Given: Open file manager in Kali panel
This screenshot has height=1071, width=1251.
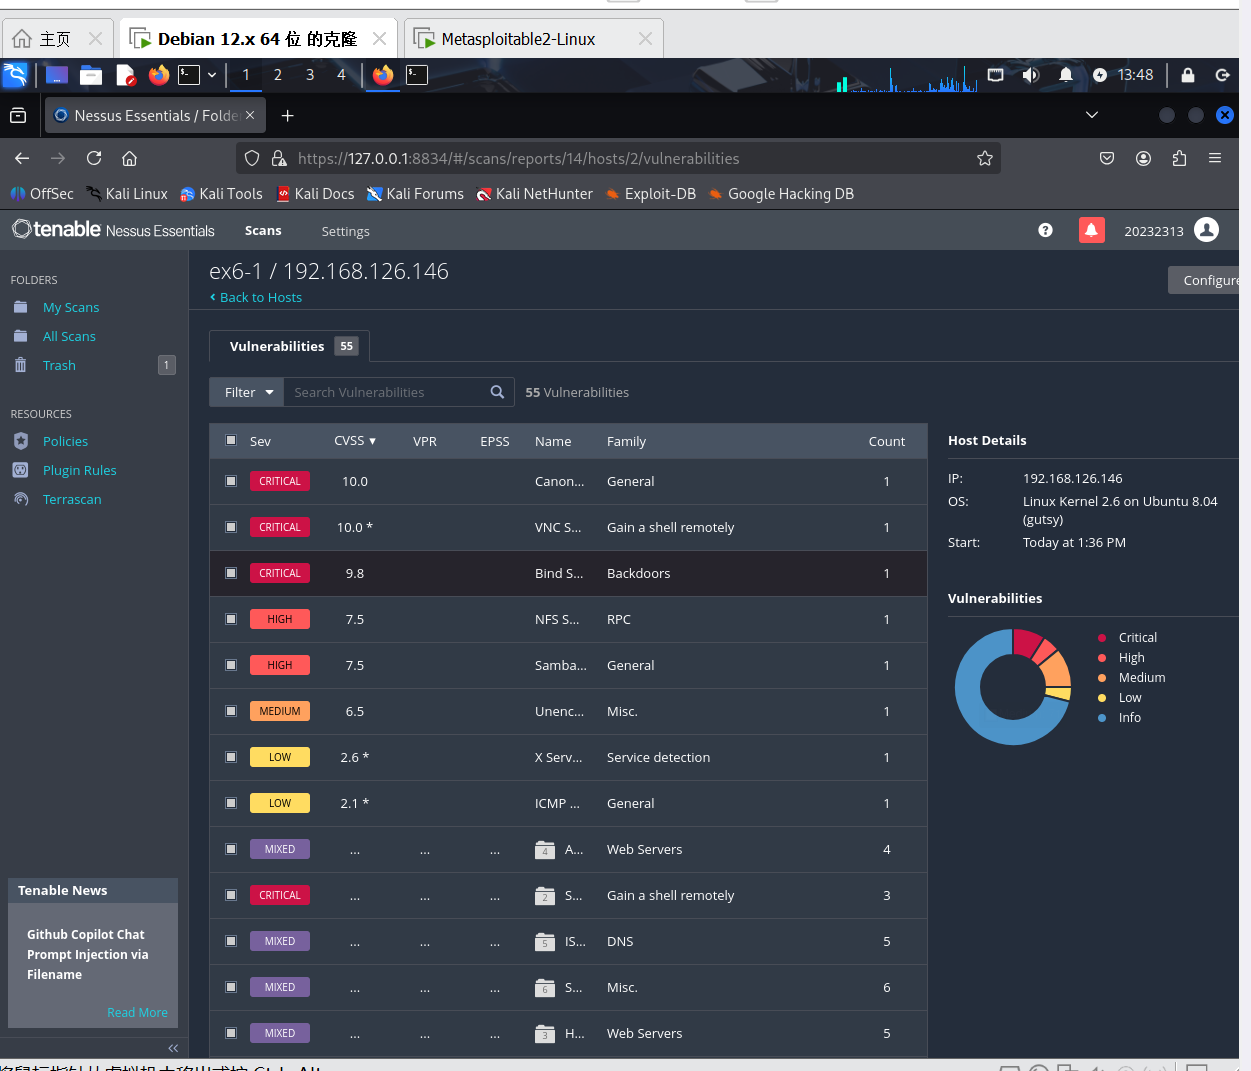Looking at the screenshot, I should click(x=91, y=75).
